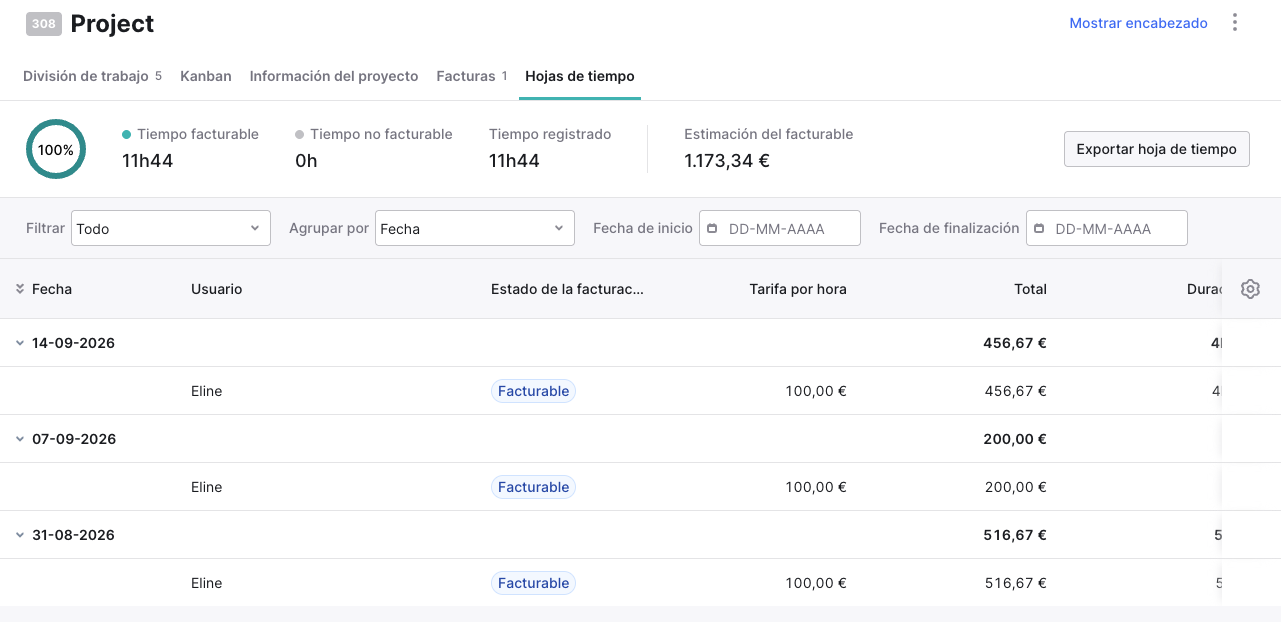This screenshot has height=622, width=1281.
Task: Collapse the 14-09-2026 group
Action: pos(20,343)
